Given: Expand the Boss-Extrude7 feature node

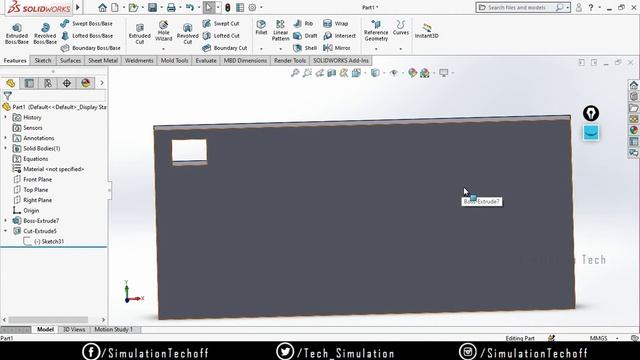Looking at the screenshot, I should click(x=6, y=221).
